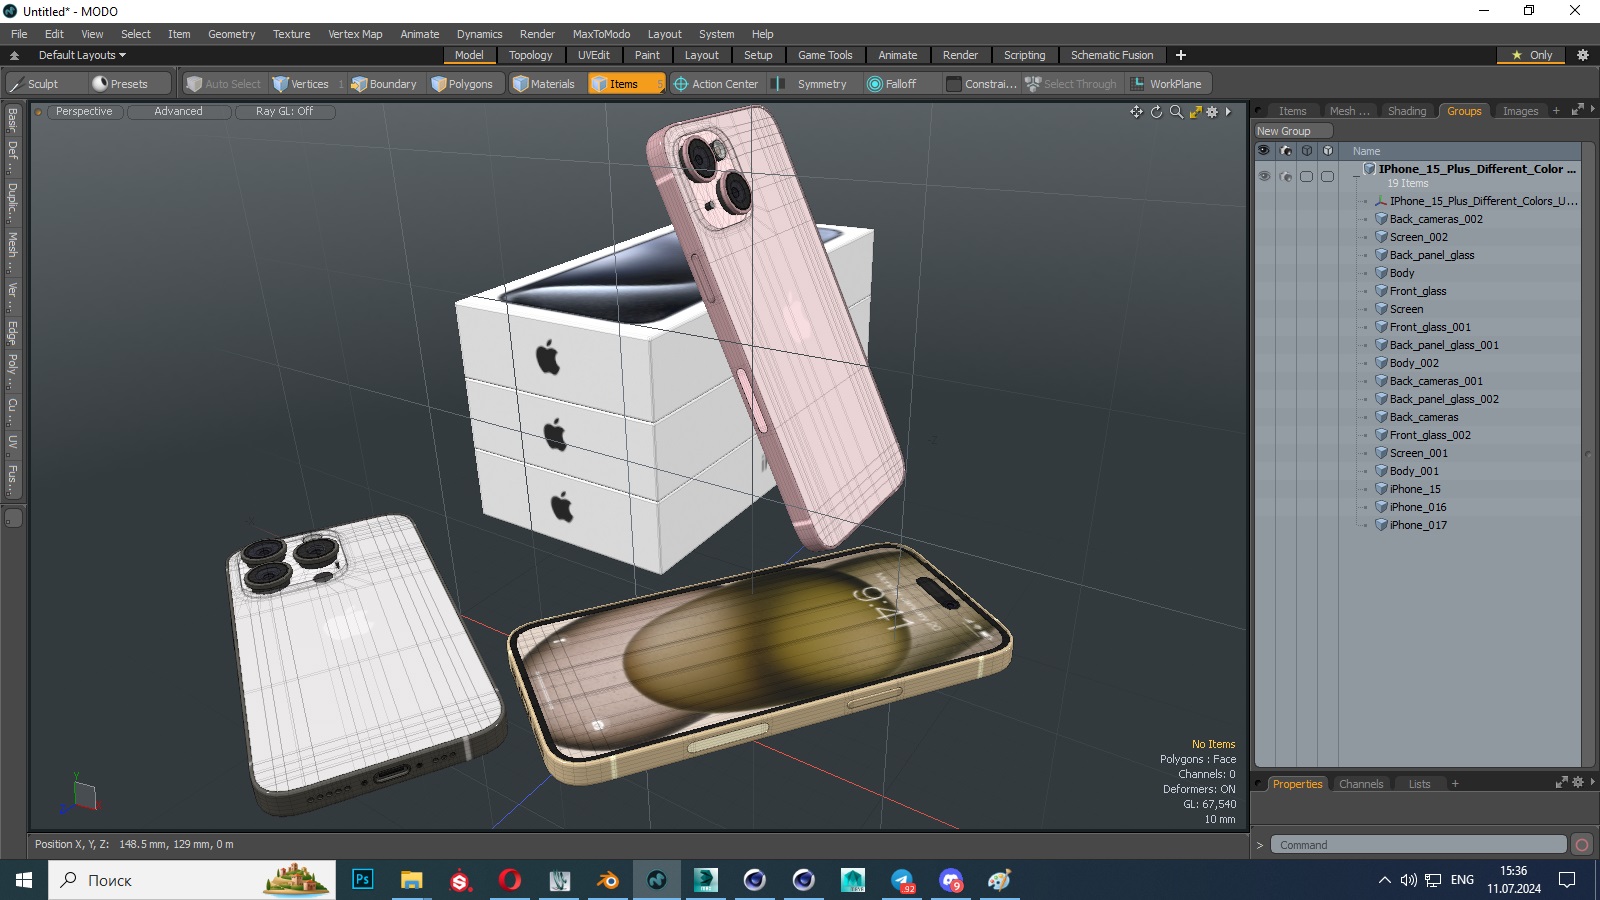Image resolution: width=1600 pixels, height=900 pixels.
Task: Add a new layout tab with plus
Action: click(1181, 55)
